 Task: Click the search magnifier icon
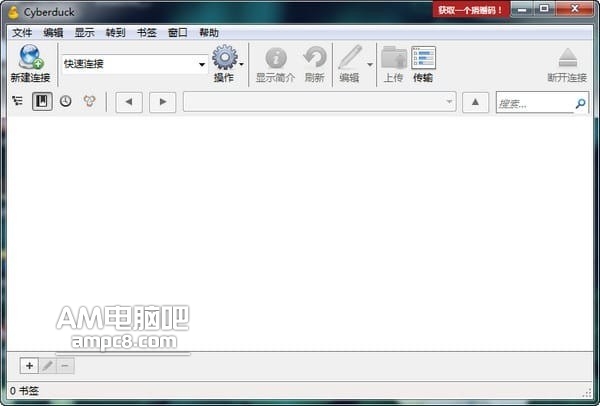580,103
